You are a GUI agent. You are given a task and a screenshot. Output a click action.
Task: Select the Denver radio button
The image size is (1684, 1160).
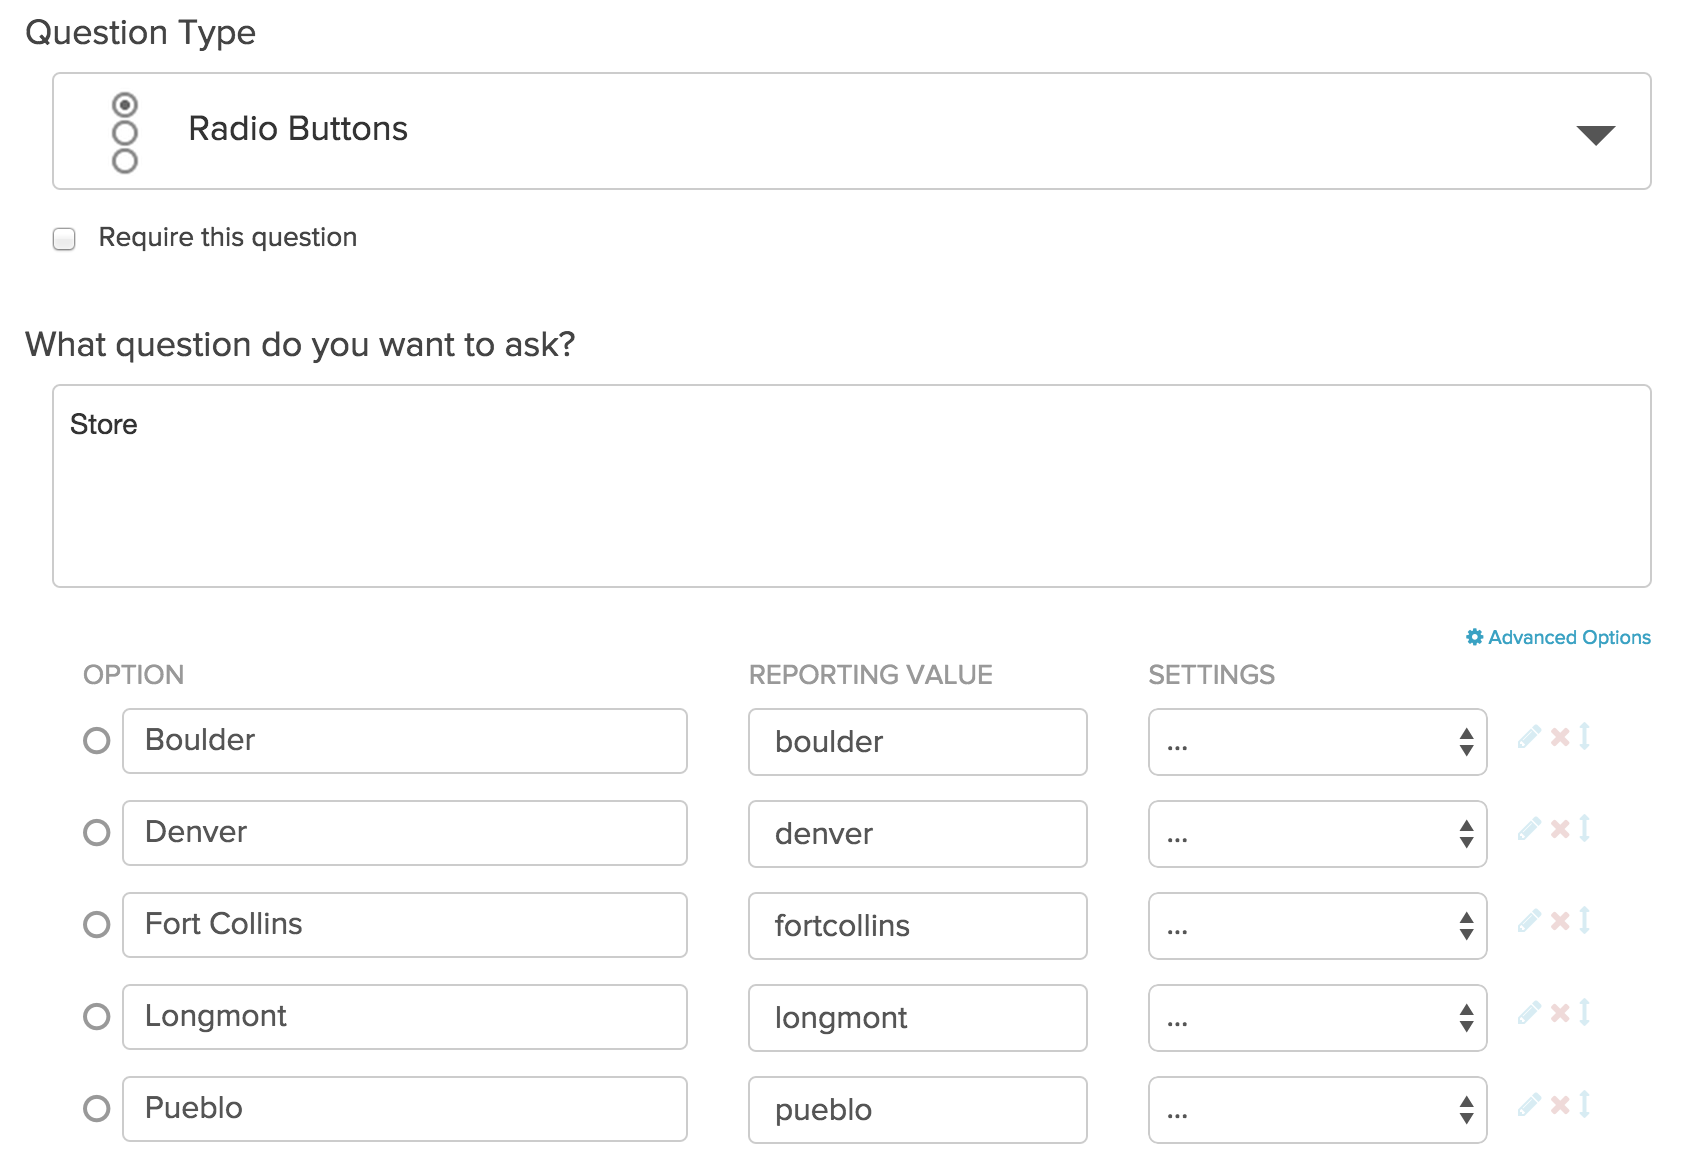coord(97,833)
